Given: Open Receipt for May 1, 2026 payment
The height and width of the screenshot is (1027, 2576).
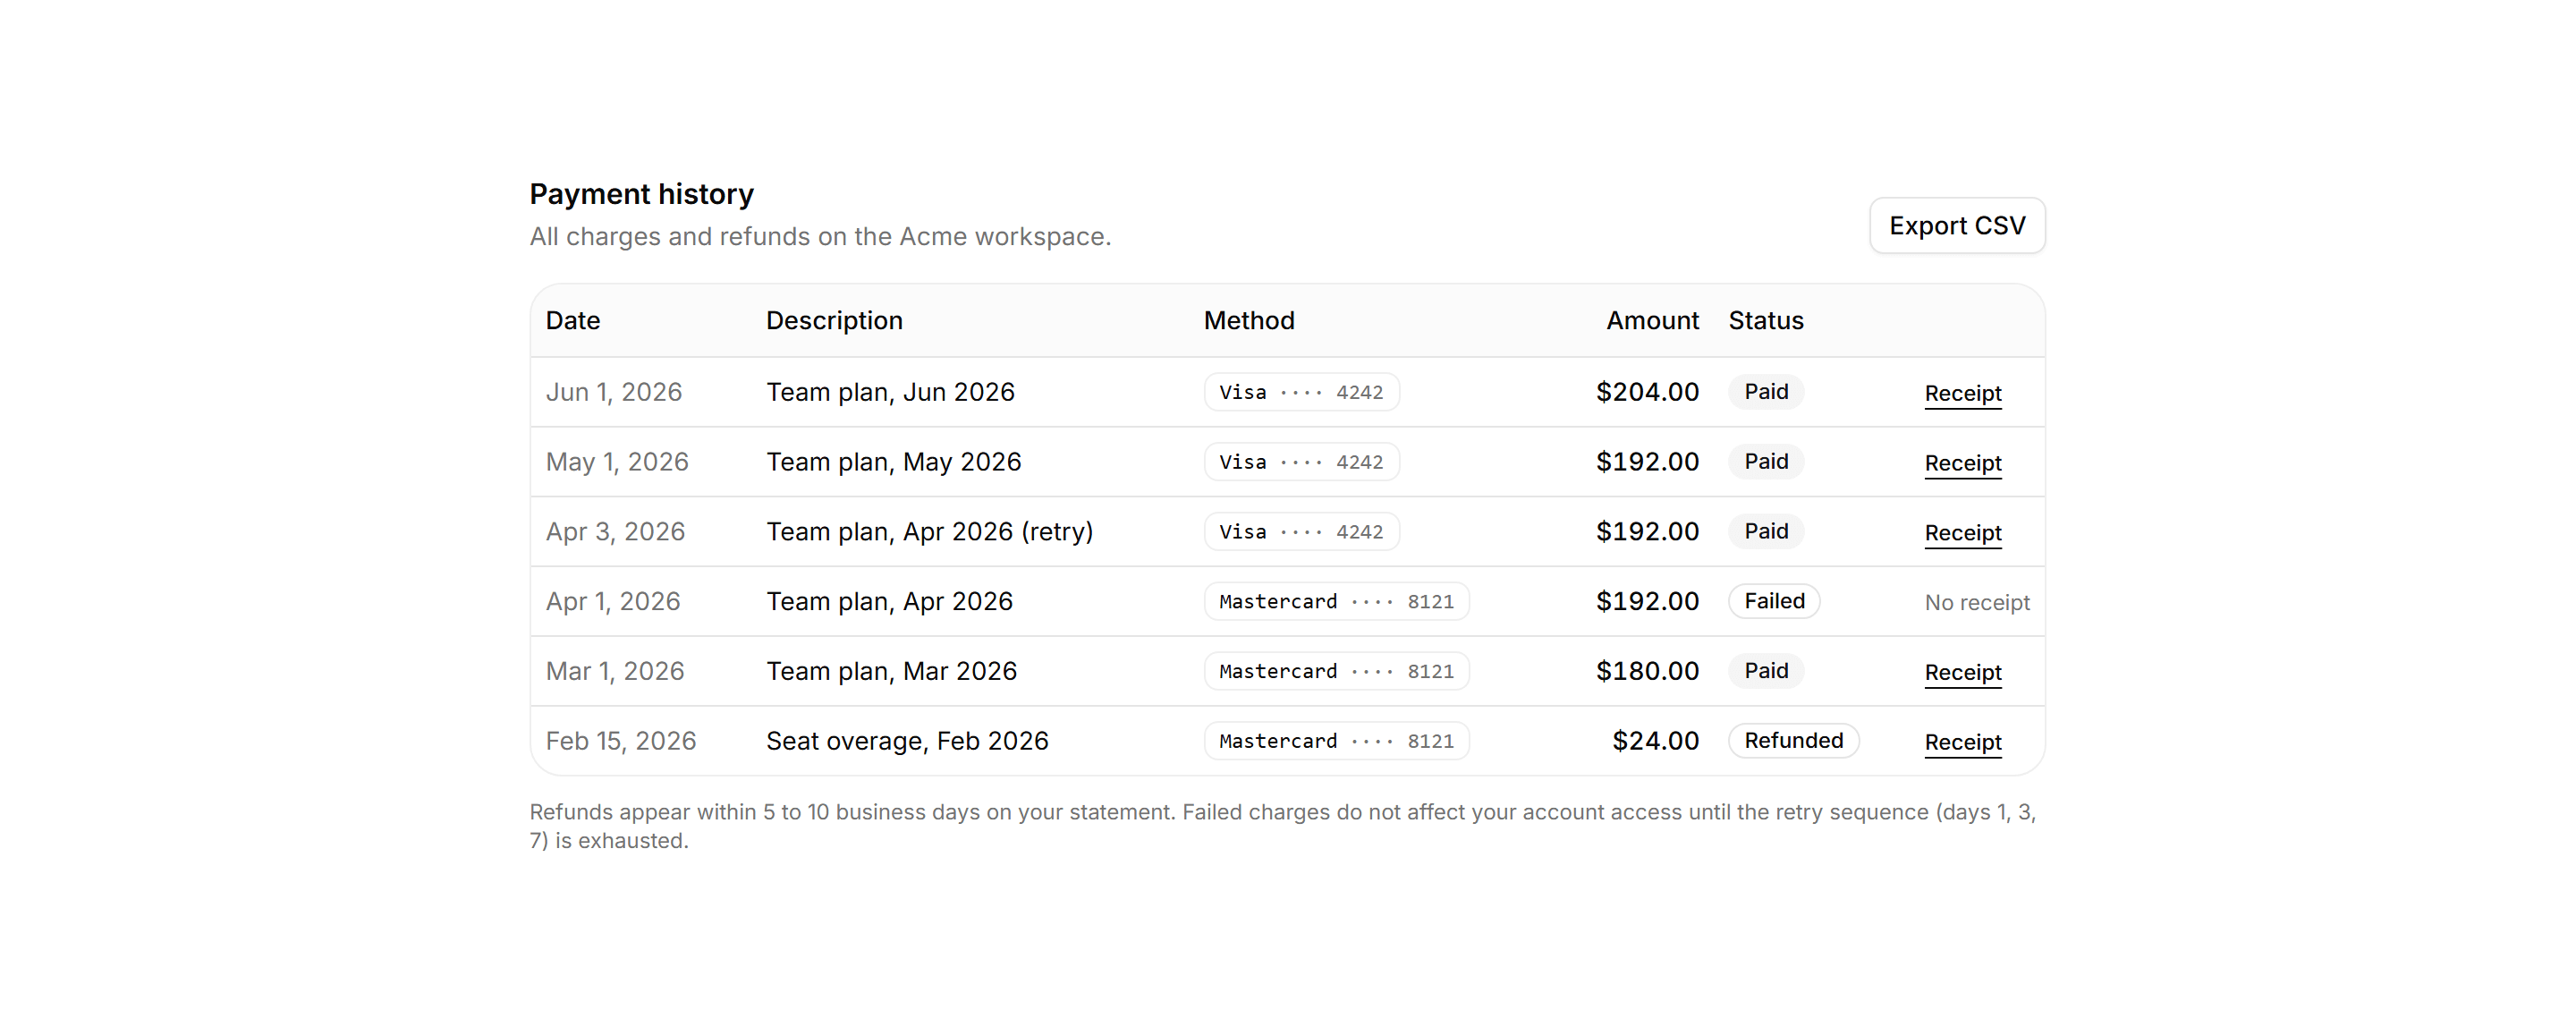Looking at the screenshot, I should (1963, 463).
